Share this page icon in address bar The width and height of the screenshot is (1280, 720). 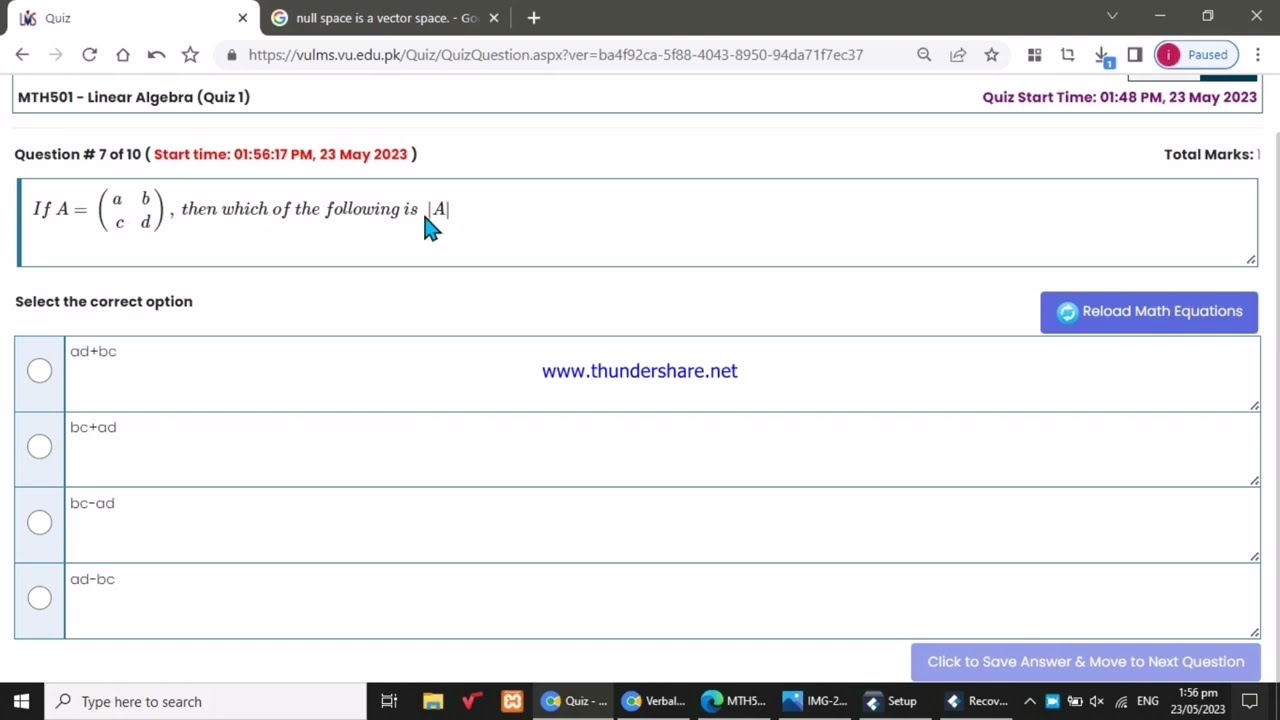pyautogui.click(x=958, y=55)
